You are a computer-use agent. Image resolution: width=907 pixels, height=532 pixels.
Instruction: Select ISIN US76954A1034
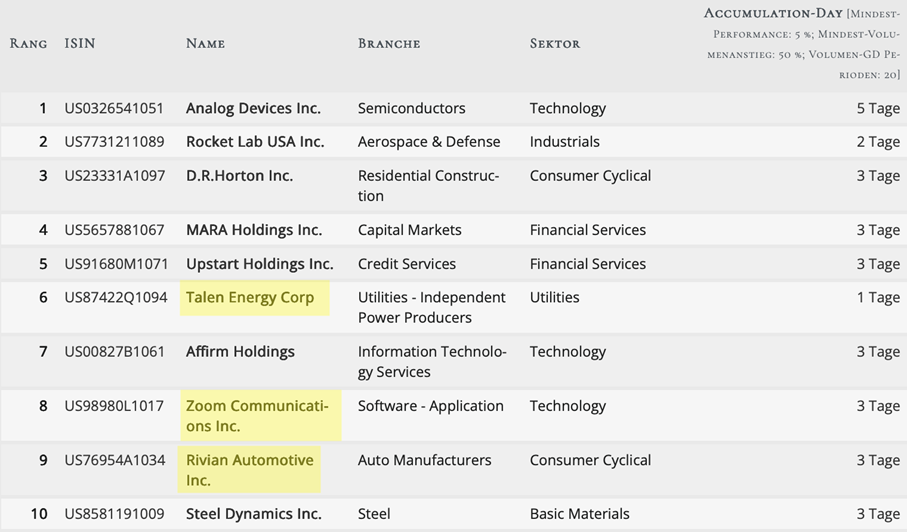click(x=115, y=460)
